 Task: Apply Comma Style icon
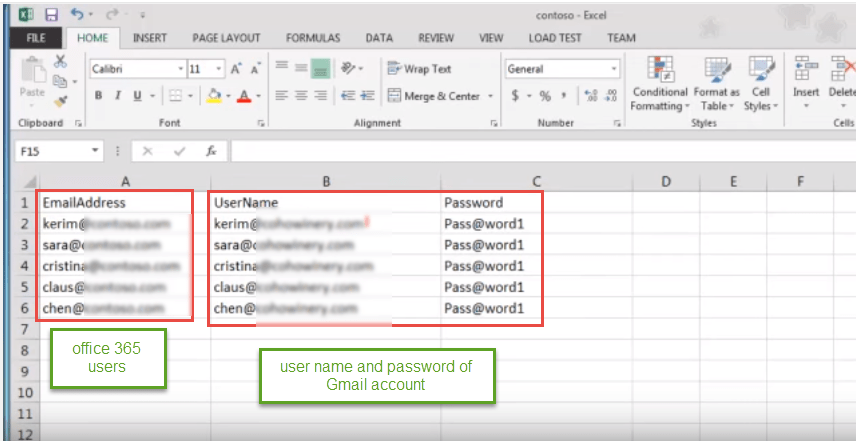click(565, 96)
